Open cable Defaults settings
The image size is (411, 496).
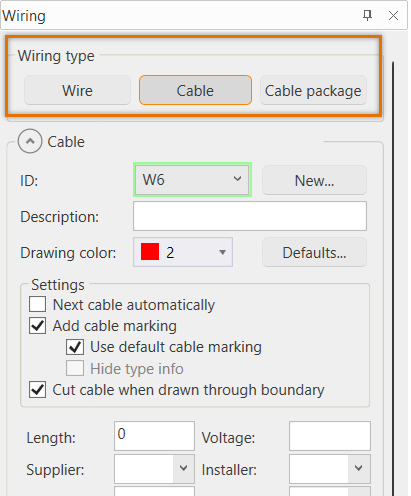click(x=314, y=252)
